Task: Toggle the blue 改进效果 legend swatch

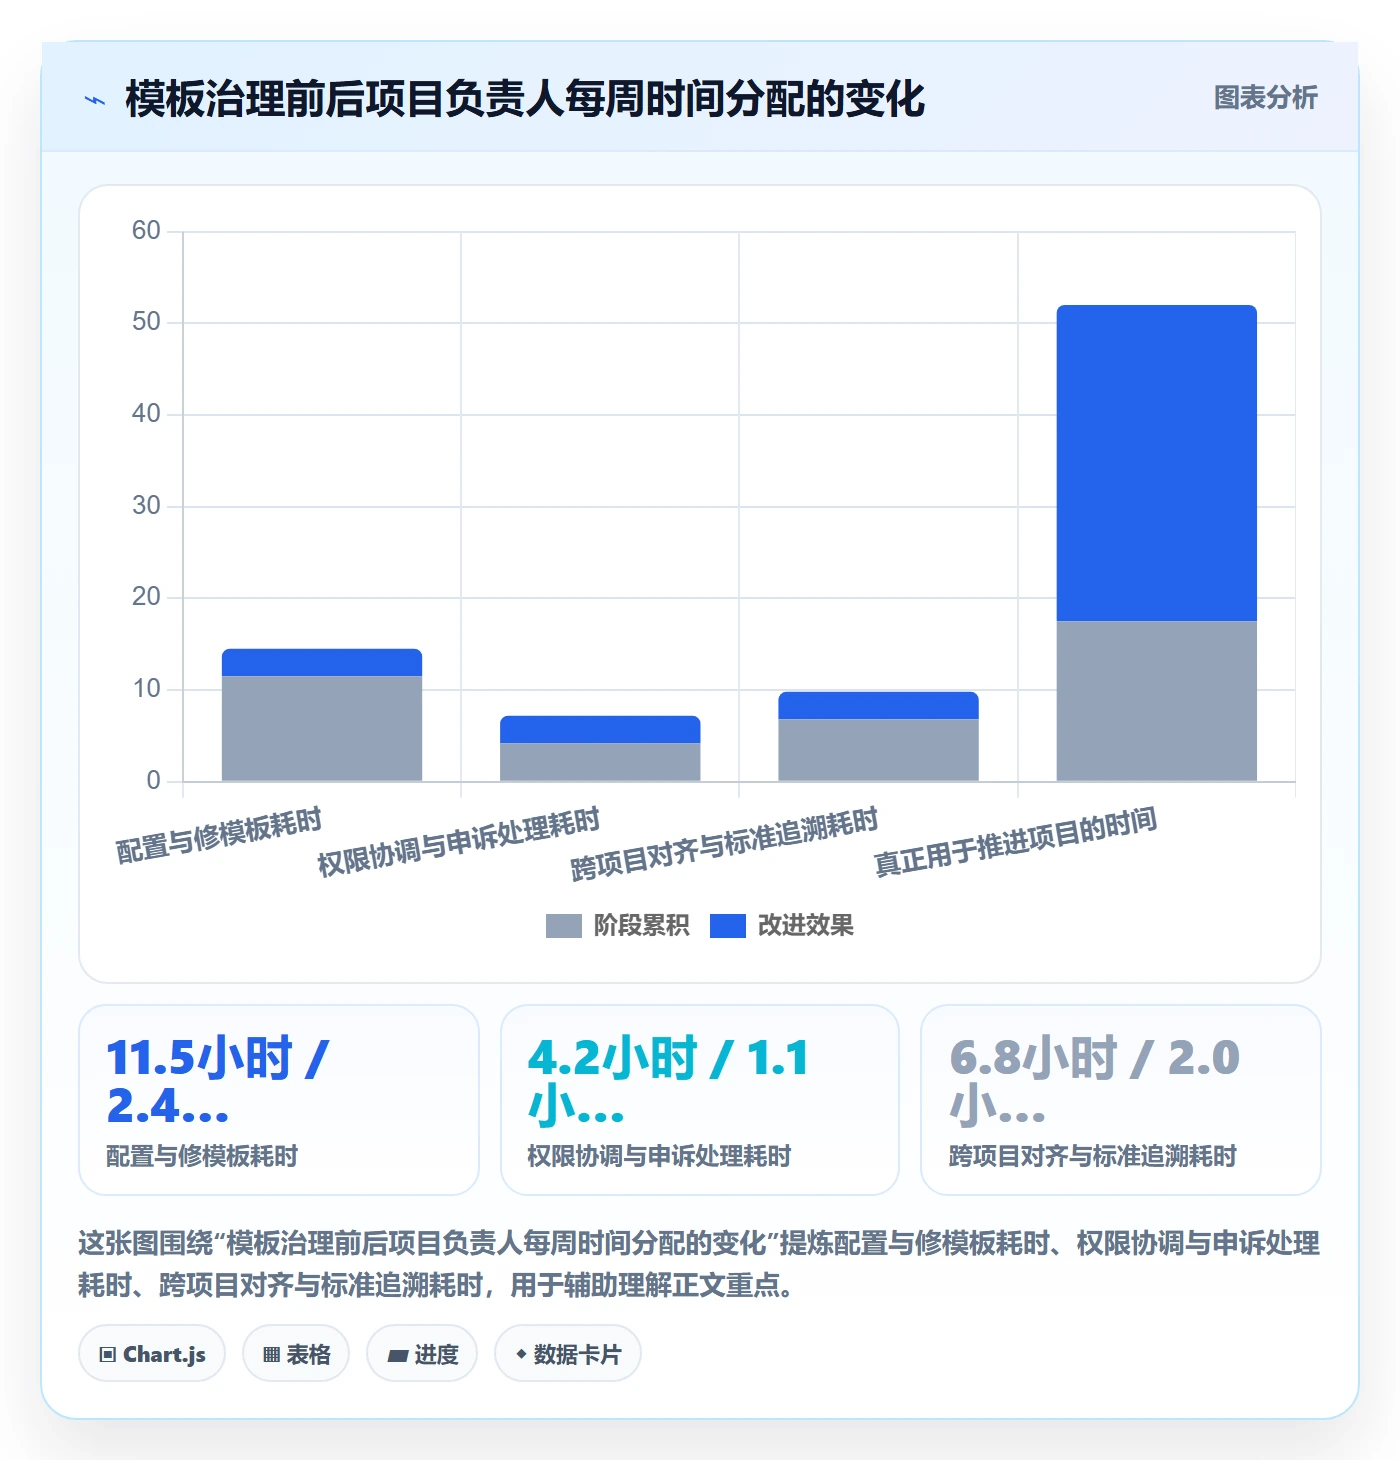Action: (x=727, y=926)
